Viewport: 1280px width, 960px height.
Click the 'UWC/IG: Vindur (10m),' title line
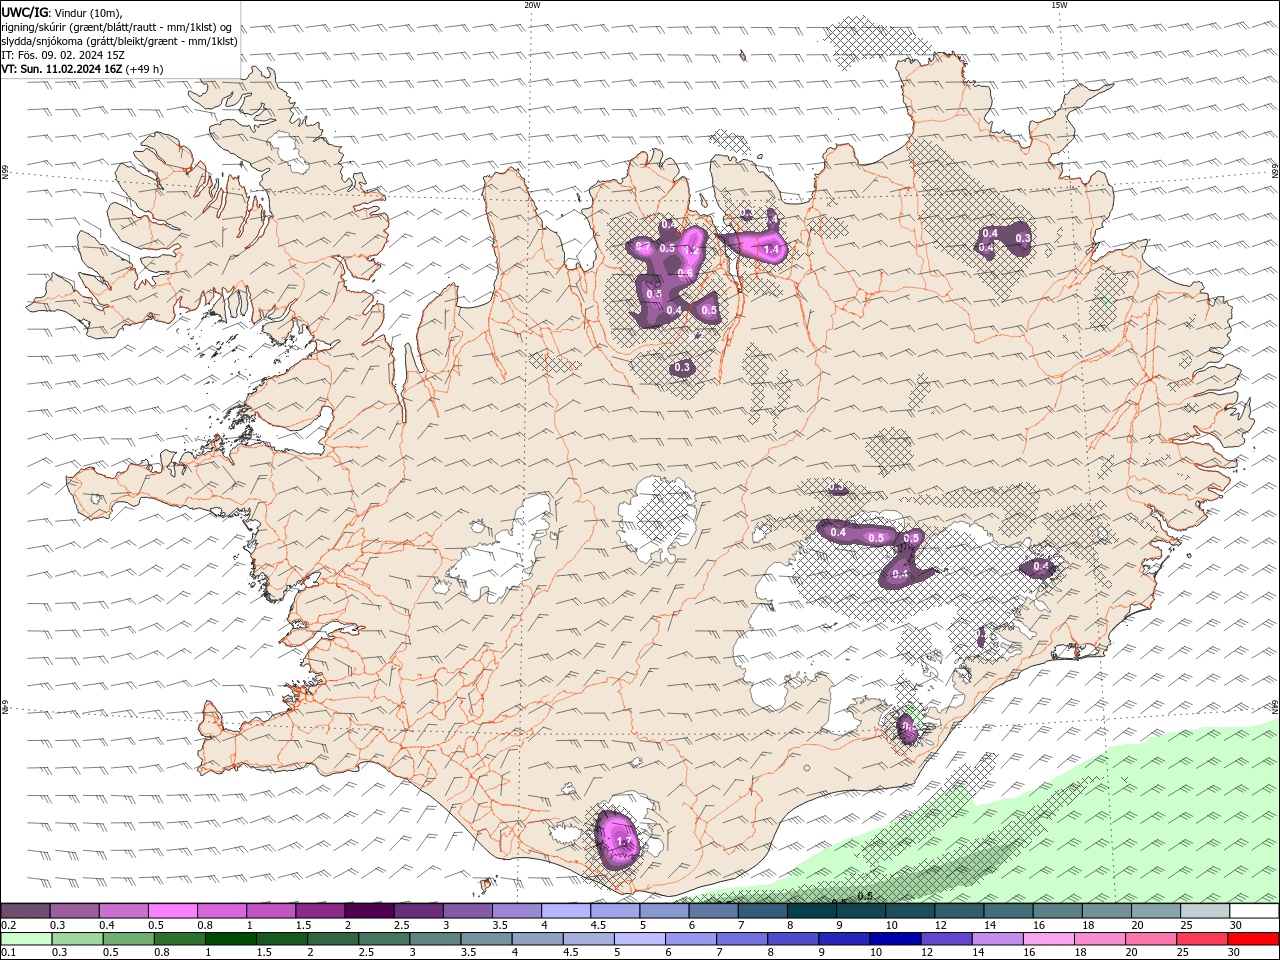(61, 12)
